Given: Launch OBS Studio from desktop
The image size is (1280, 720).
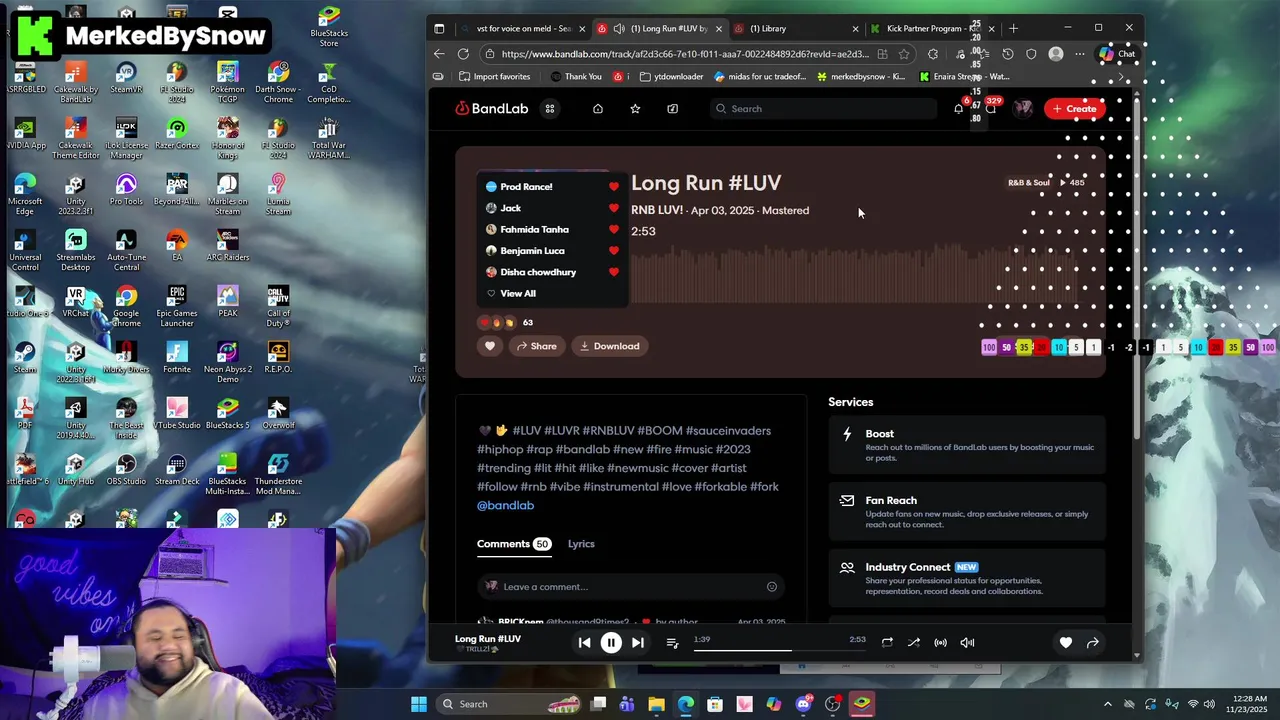Looking at the screenshot, I should pyautogui.click(x=126, y=469).
